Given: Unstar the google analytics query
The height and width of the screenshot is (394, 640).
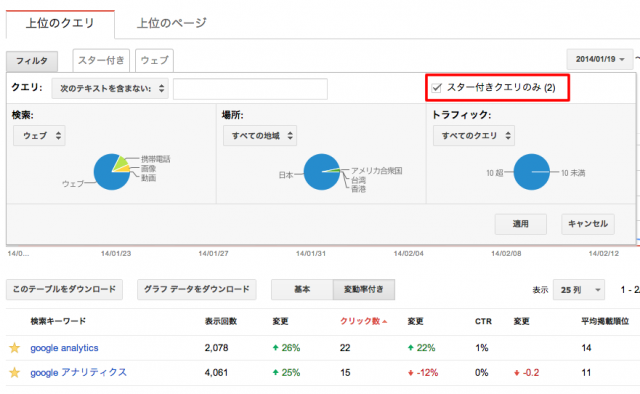Looking at the screenshot, I should click(15, 348).
